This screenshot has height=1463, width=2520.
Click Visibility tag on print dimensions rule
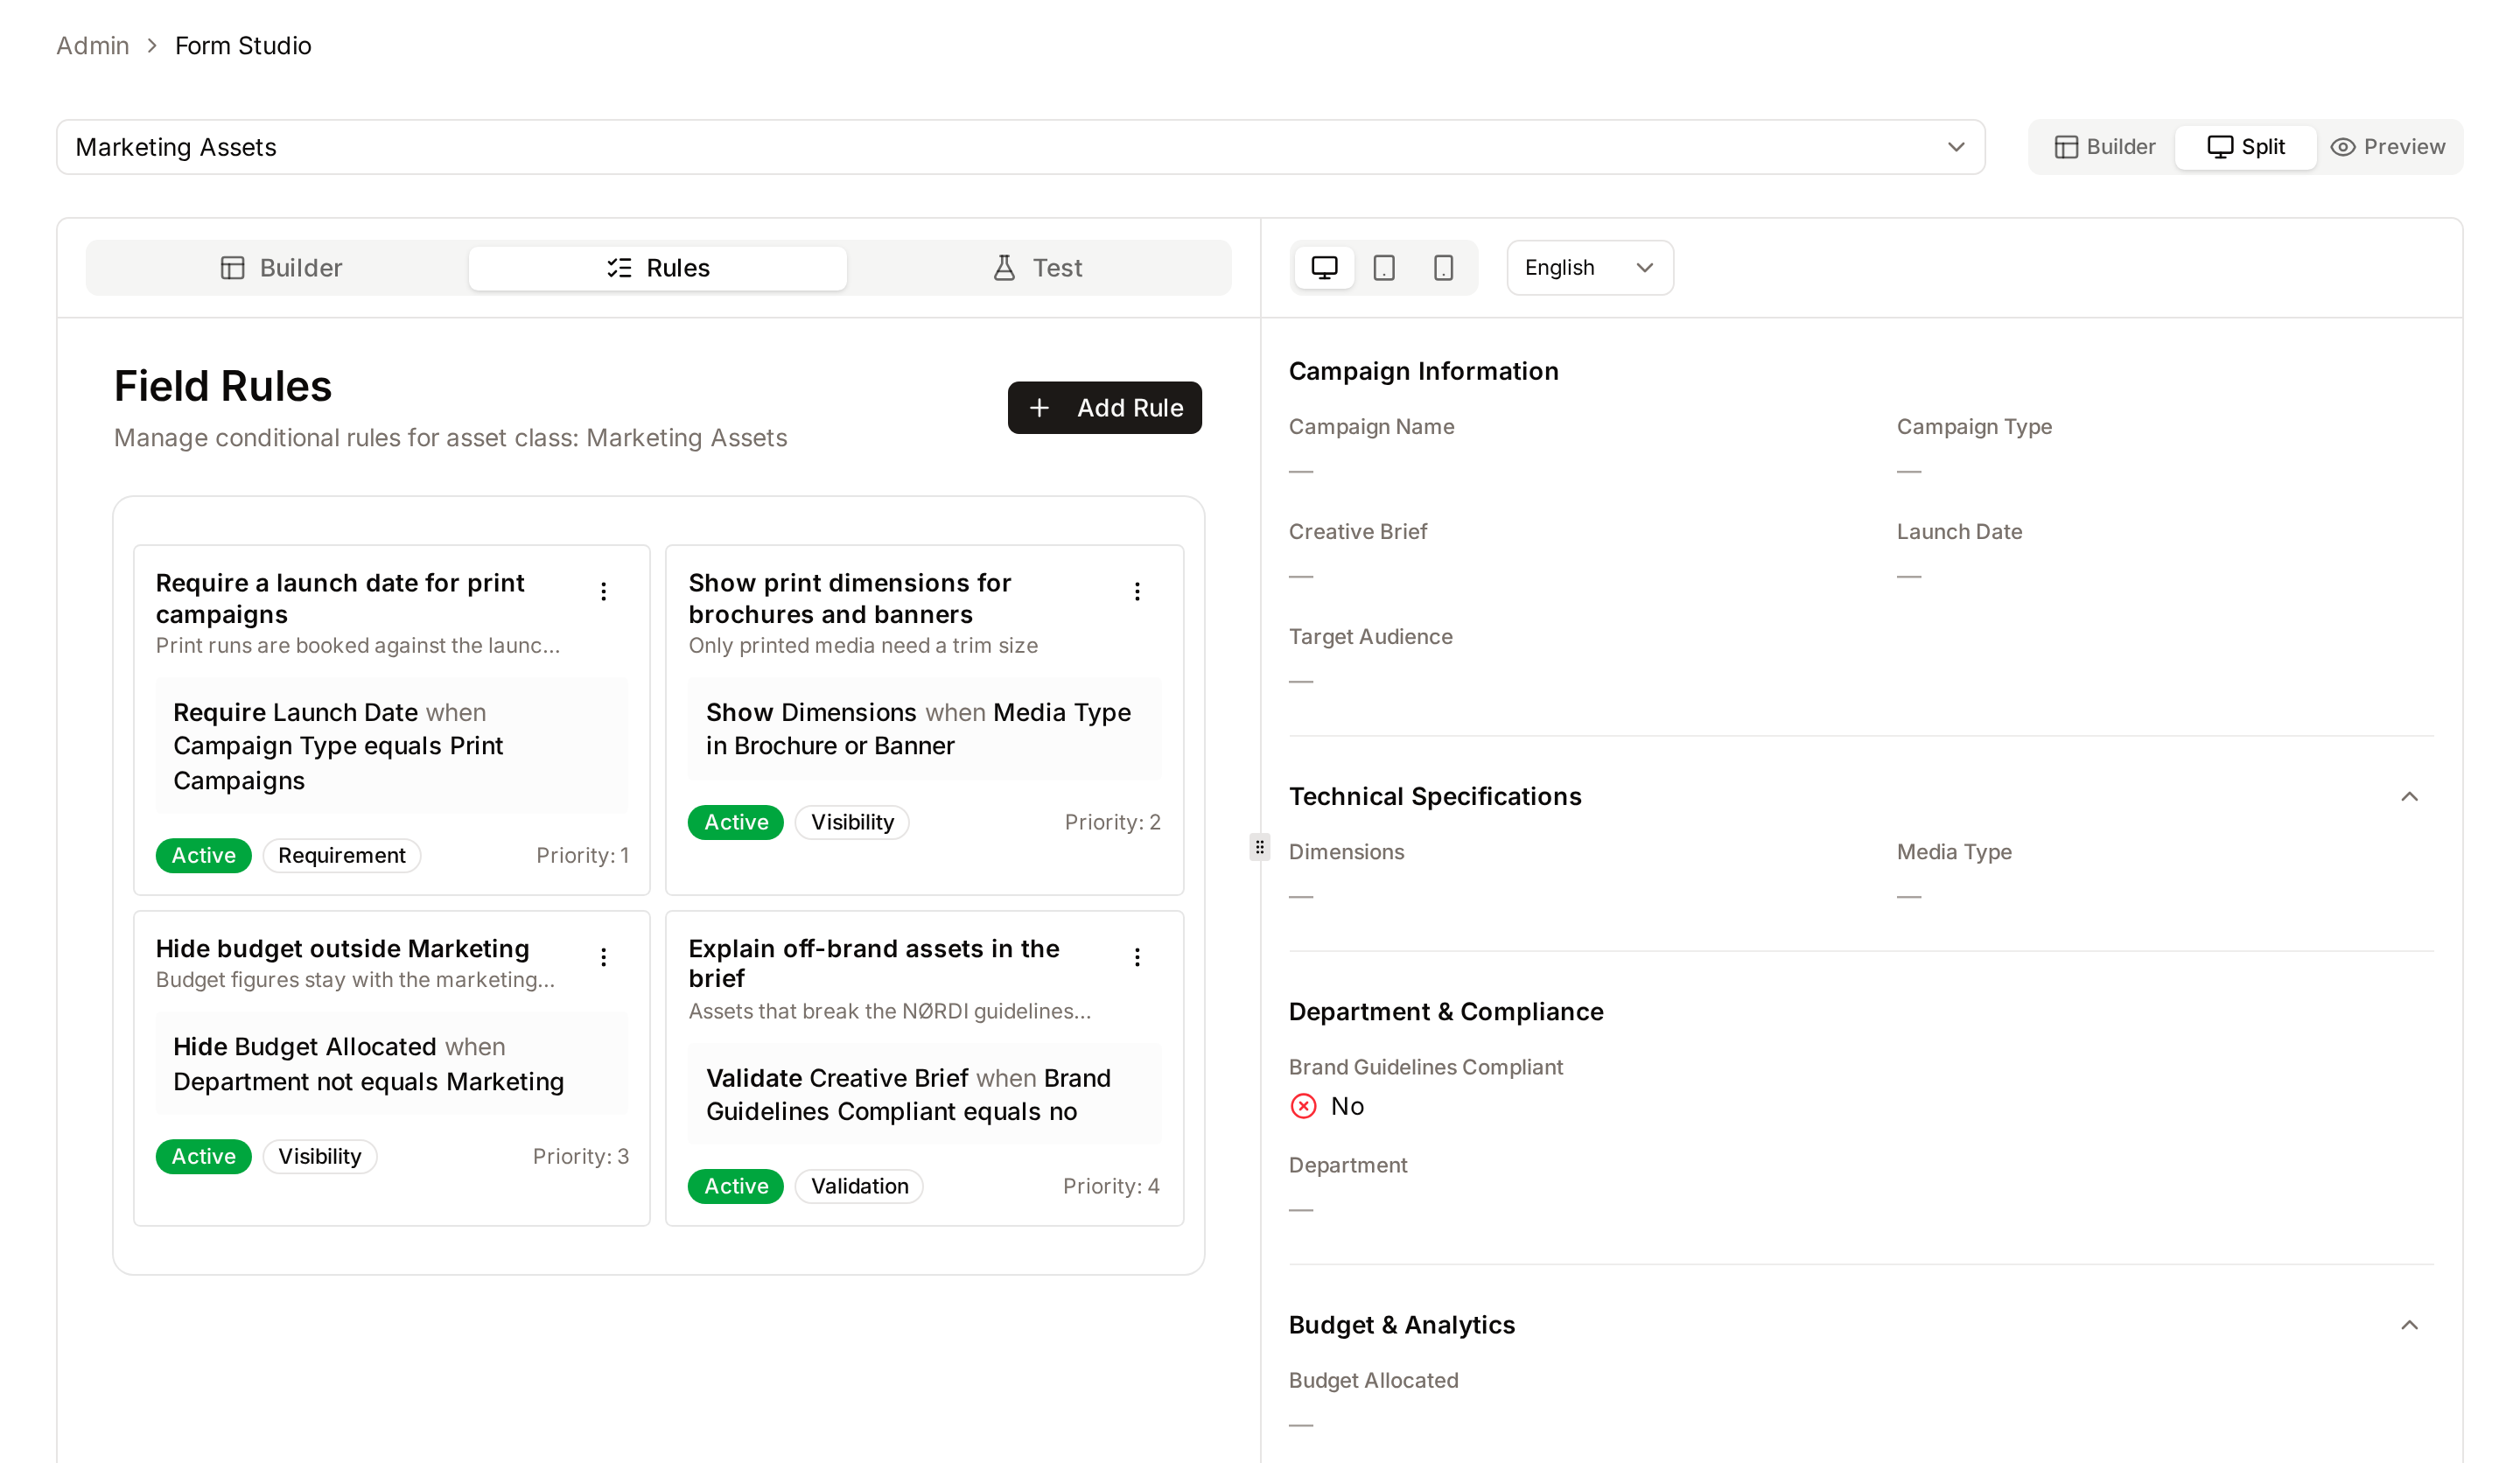pos(852,822)
